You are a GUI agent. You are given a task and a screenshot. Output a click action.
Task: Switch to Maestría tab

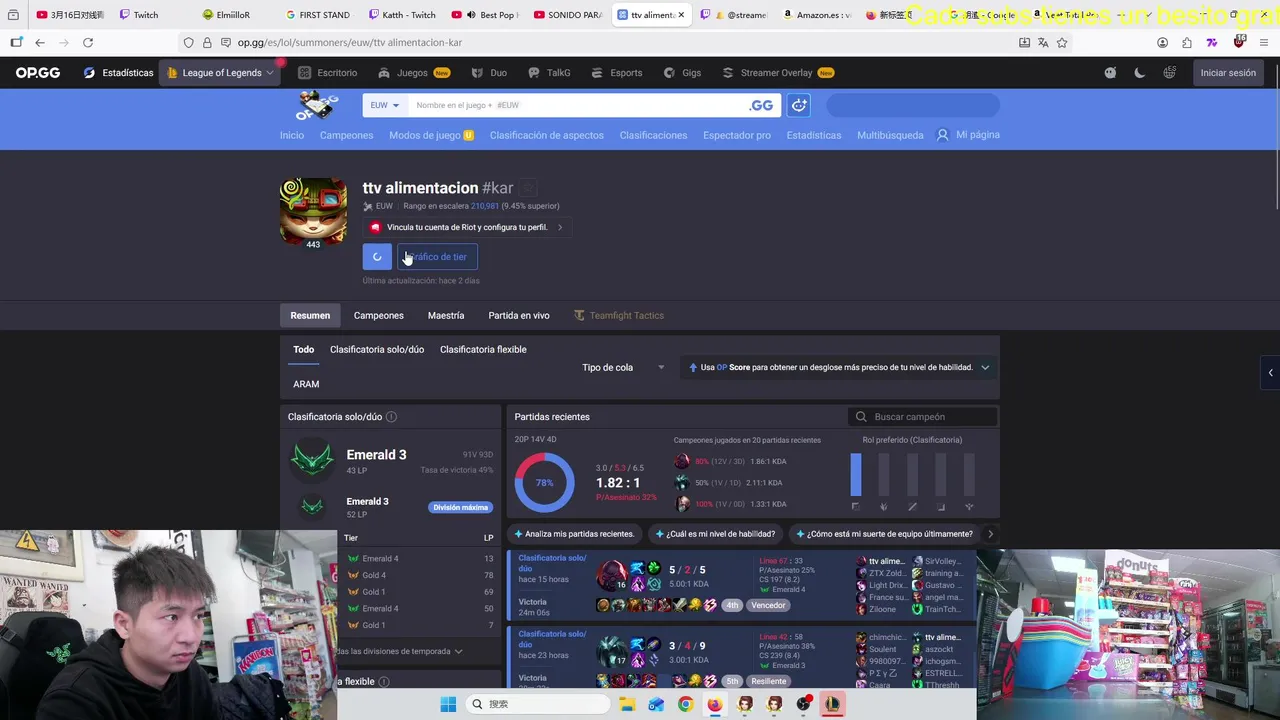(x=446, y=315)
